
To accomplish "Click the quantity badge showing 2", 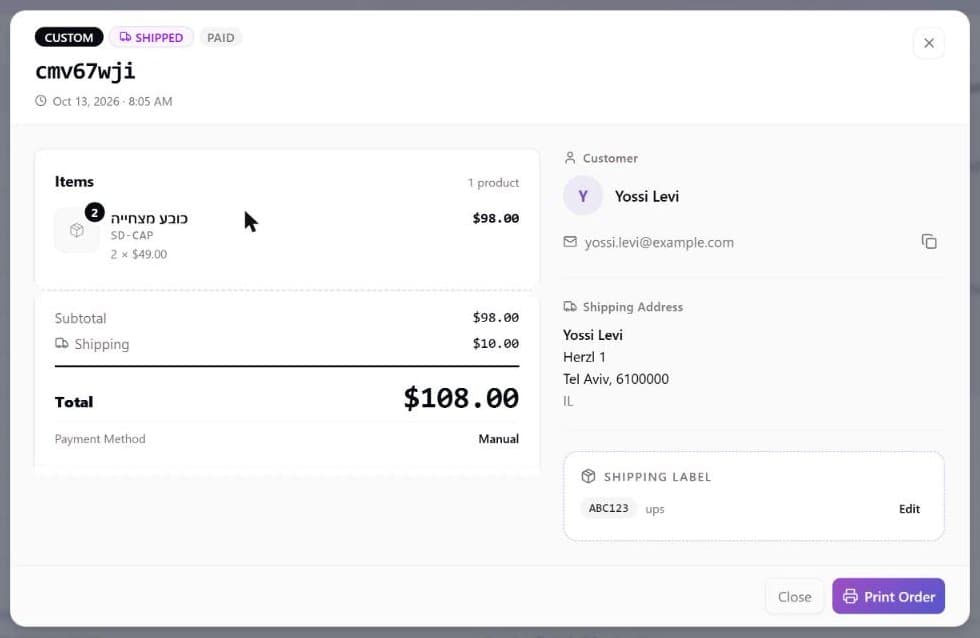I will [94, 212].
